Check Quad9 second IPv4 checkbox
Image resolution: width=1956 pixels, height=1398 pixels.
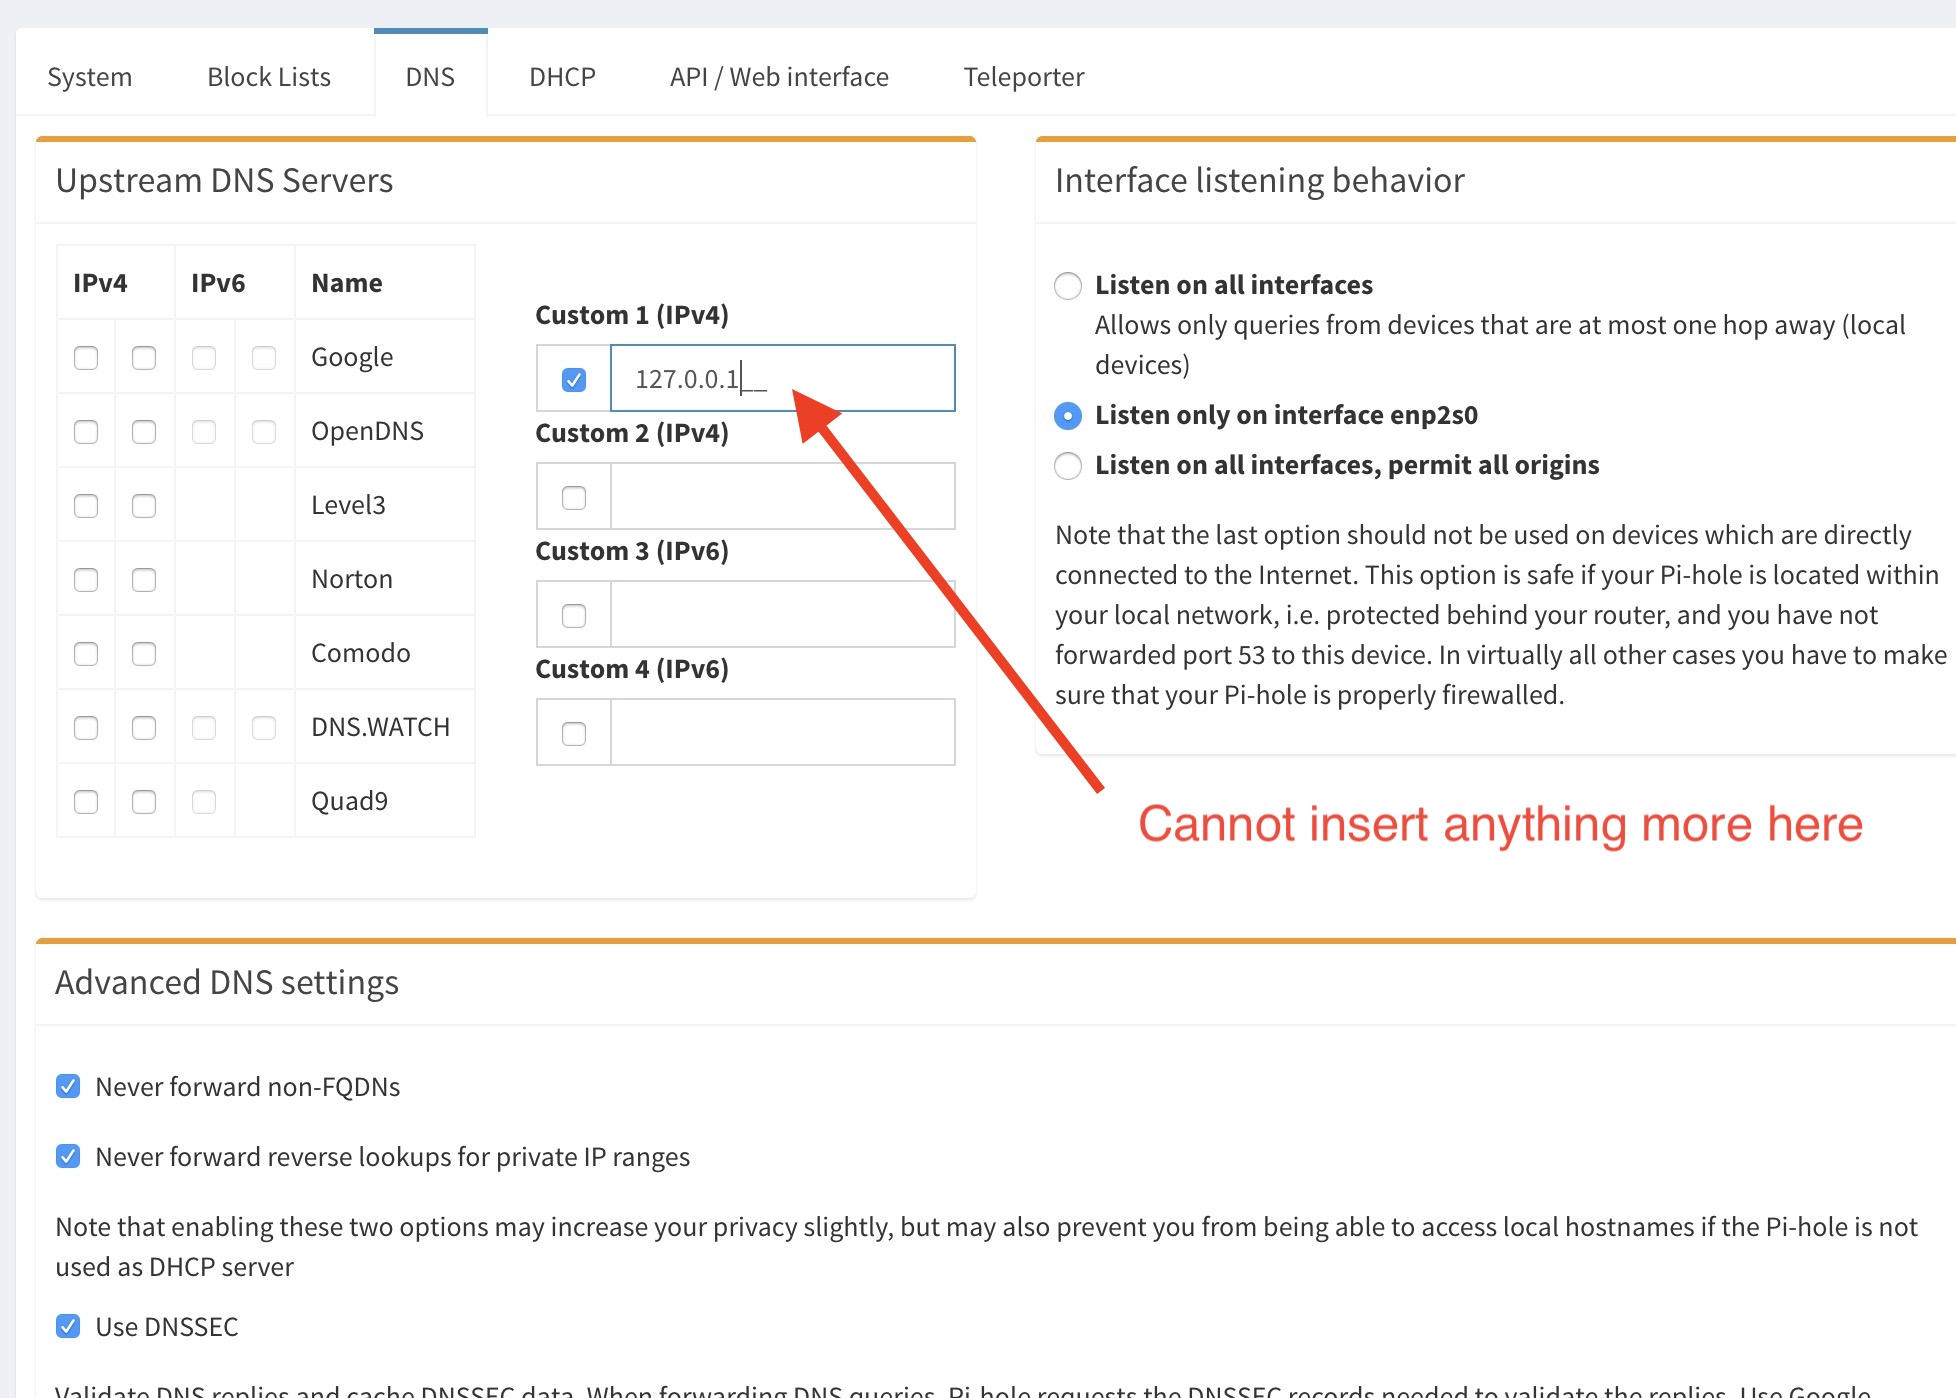[x=144, y=801]
